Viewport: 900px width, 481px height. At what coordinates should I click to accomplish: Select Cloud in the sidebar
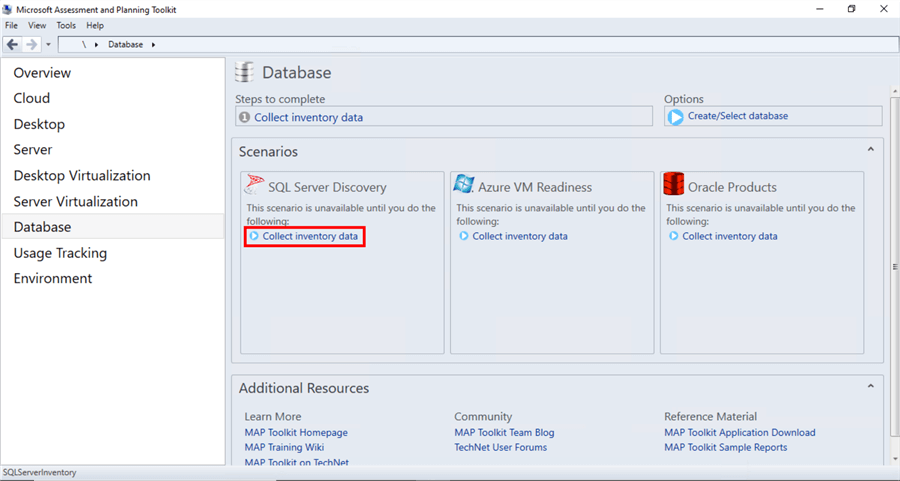(x=32, y=98)
